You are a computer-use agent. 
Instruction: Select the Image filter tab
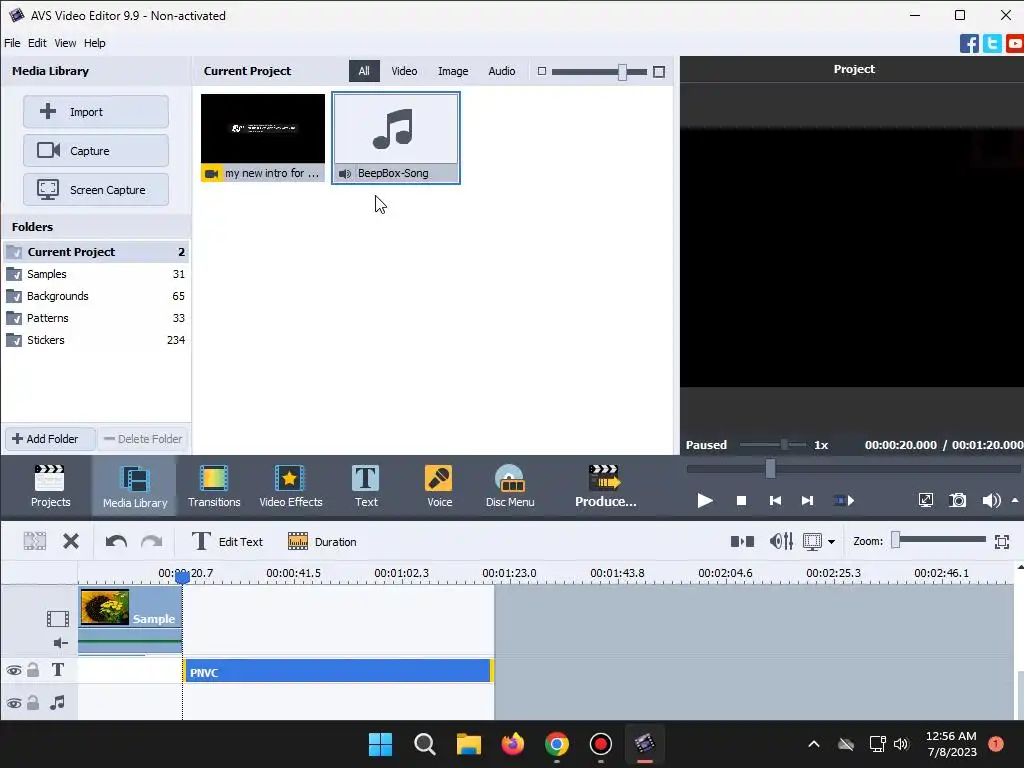[x=453, y=71]
